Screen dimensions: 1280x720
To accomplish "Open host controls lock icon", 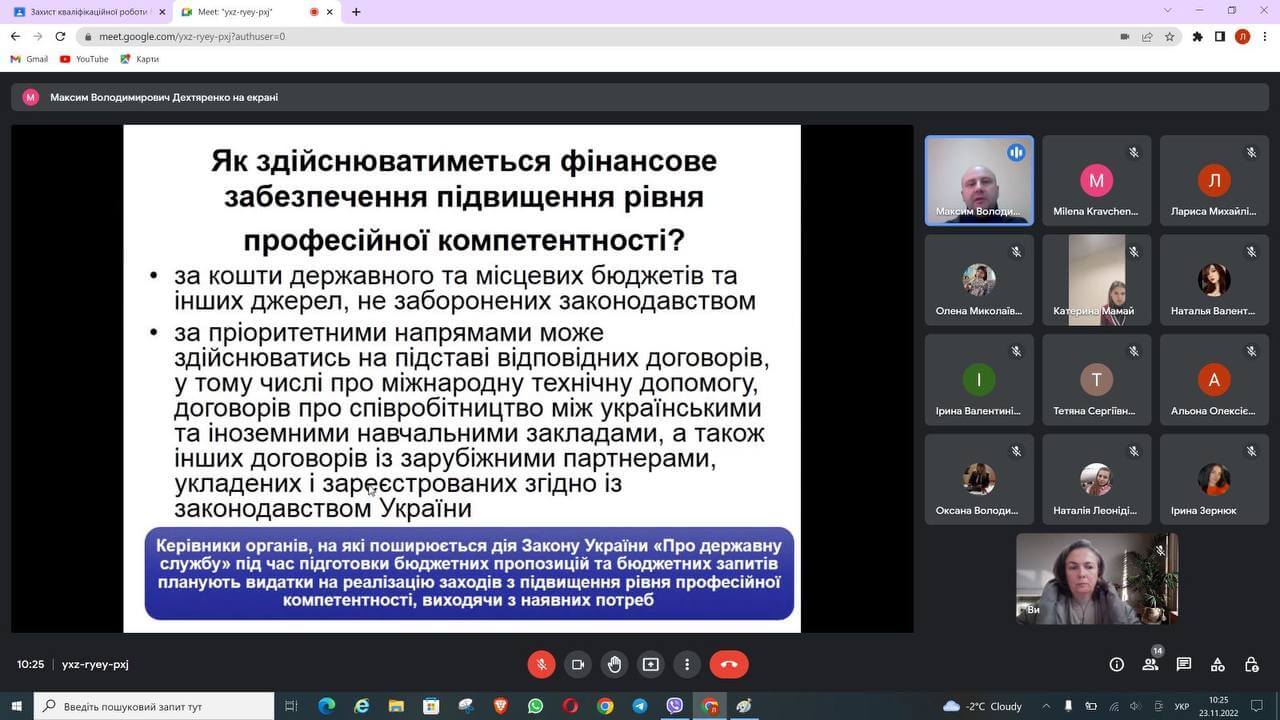I will coord(1251,664).
